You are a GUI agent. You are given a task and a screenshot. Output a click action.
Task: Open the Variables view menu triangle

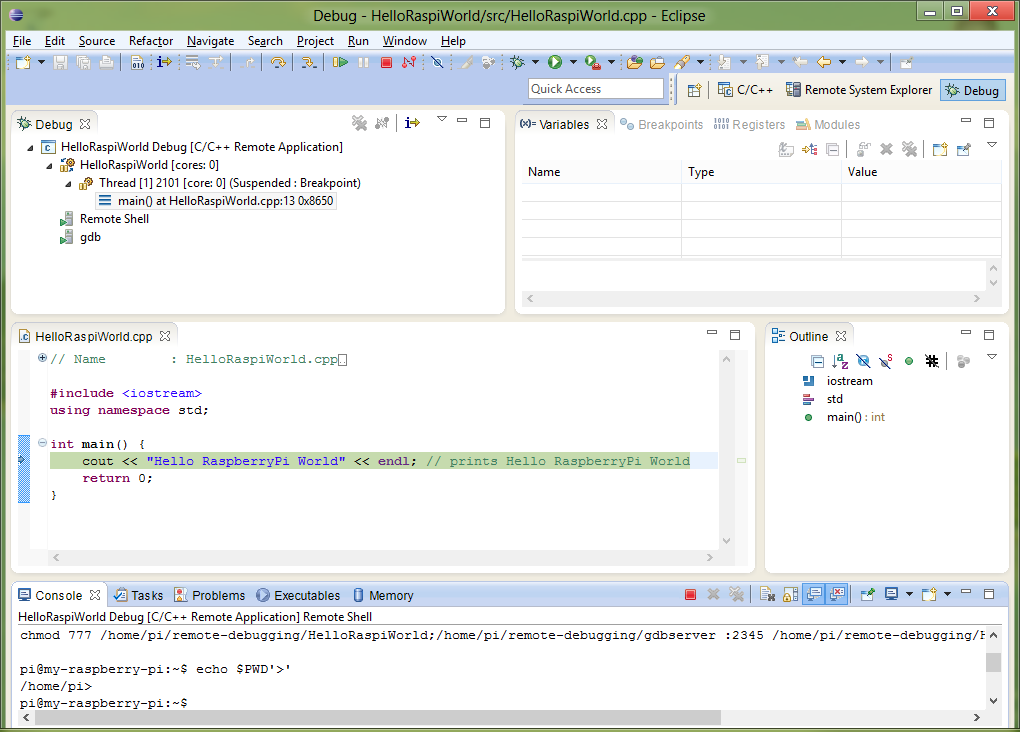tap(991, 145)
